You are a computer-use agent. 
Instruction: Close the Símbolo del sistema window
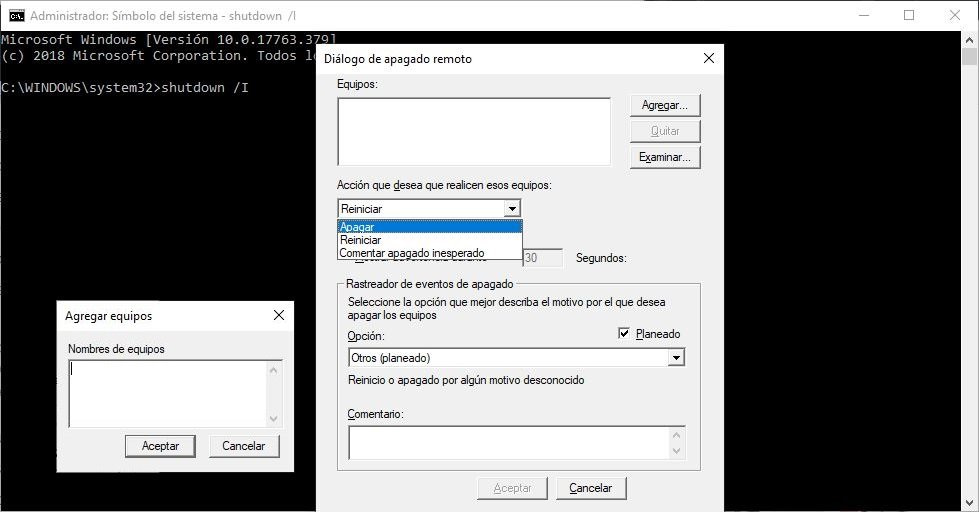(955, 15)
